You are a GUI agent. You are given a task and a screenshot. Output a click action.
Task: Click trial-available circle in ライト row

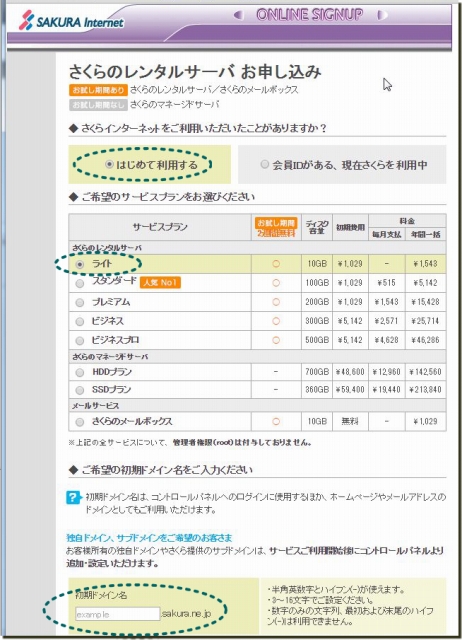(276, 264)
